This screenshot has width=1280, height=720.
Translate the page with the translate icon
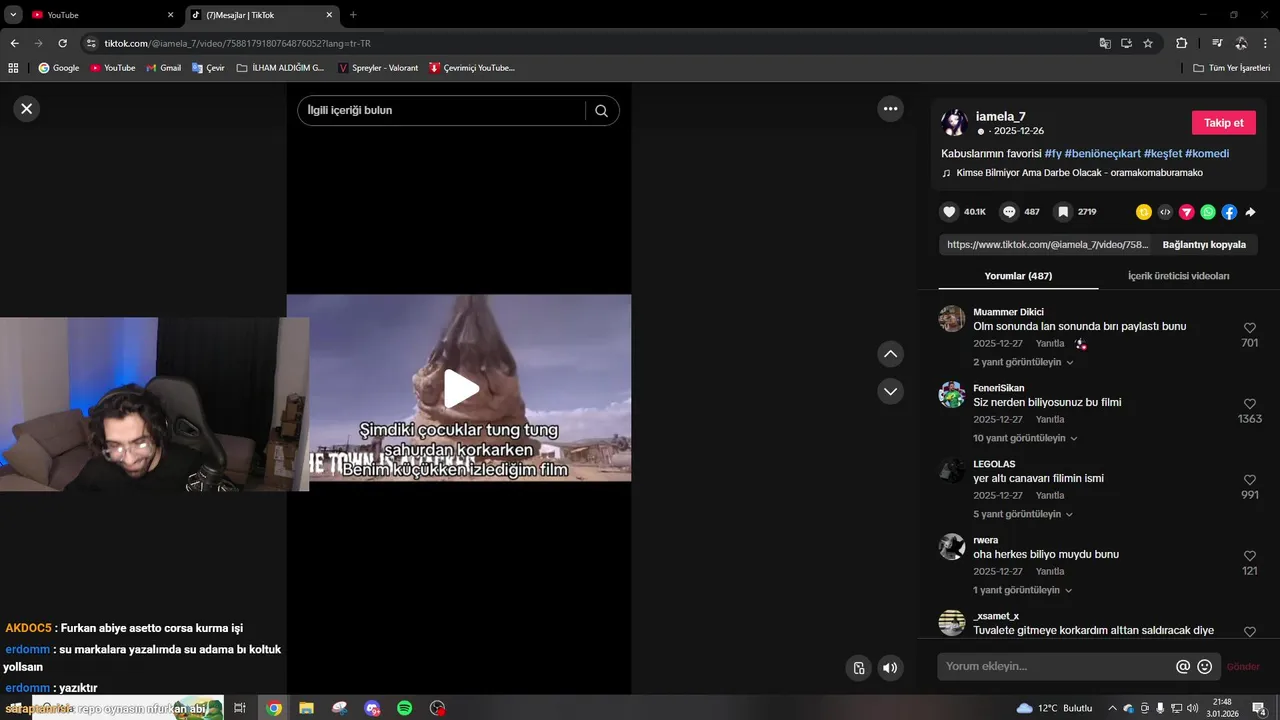click(1104, 43)
